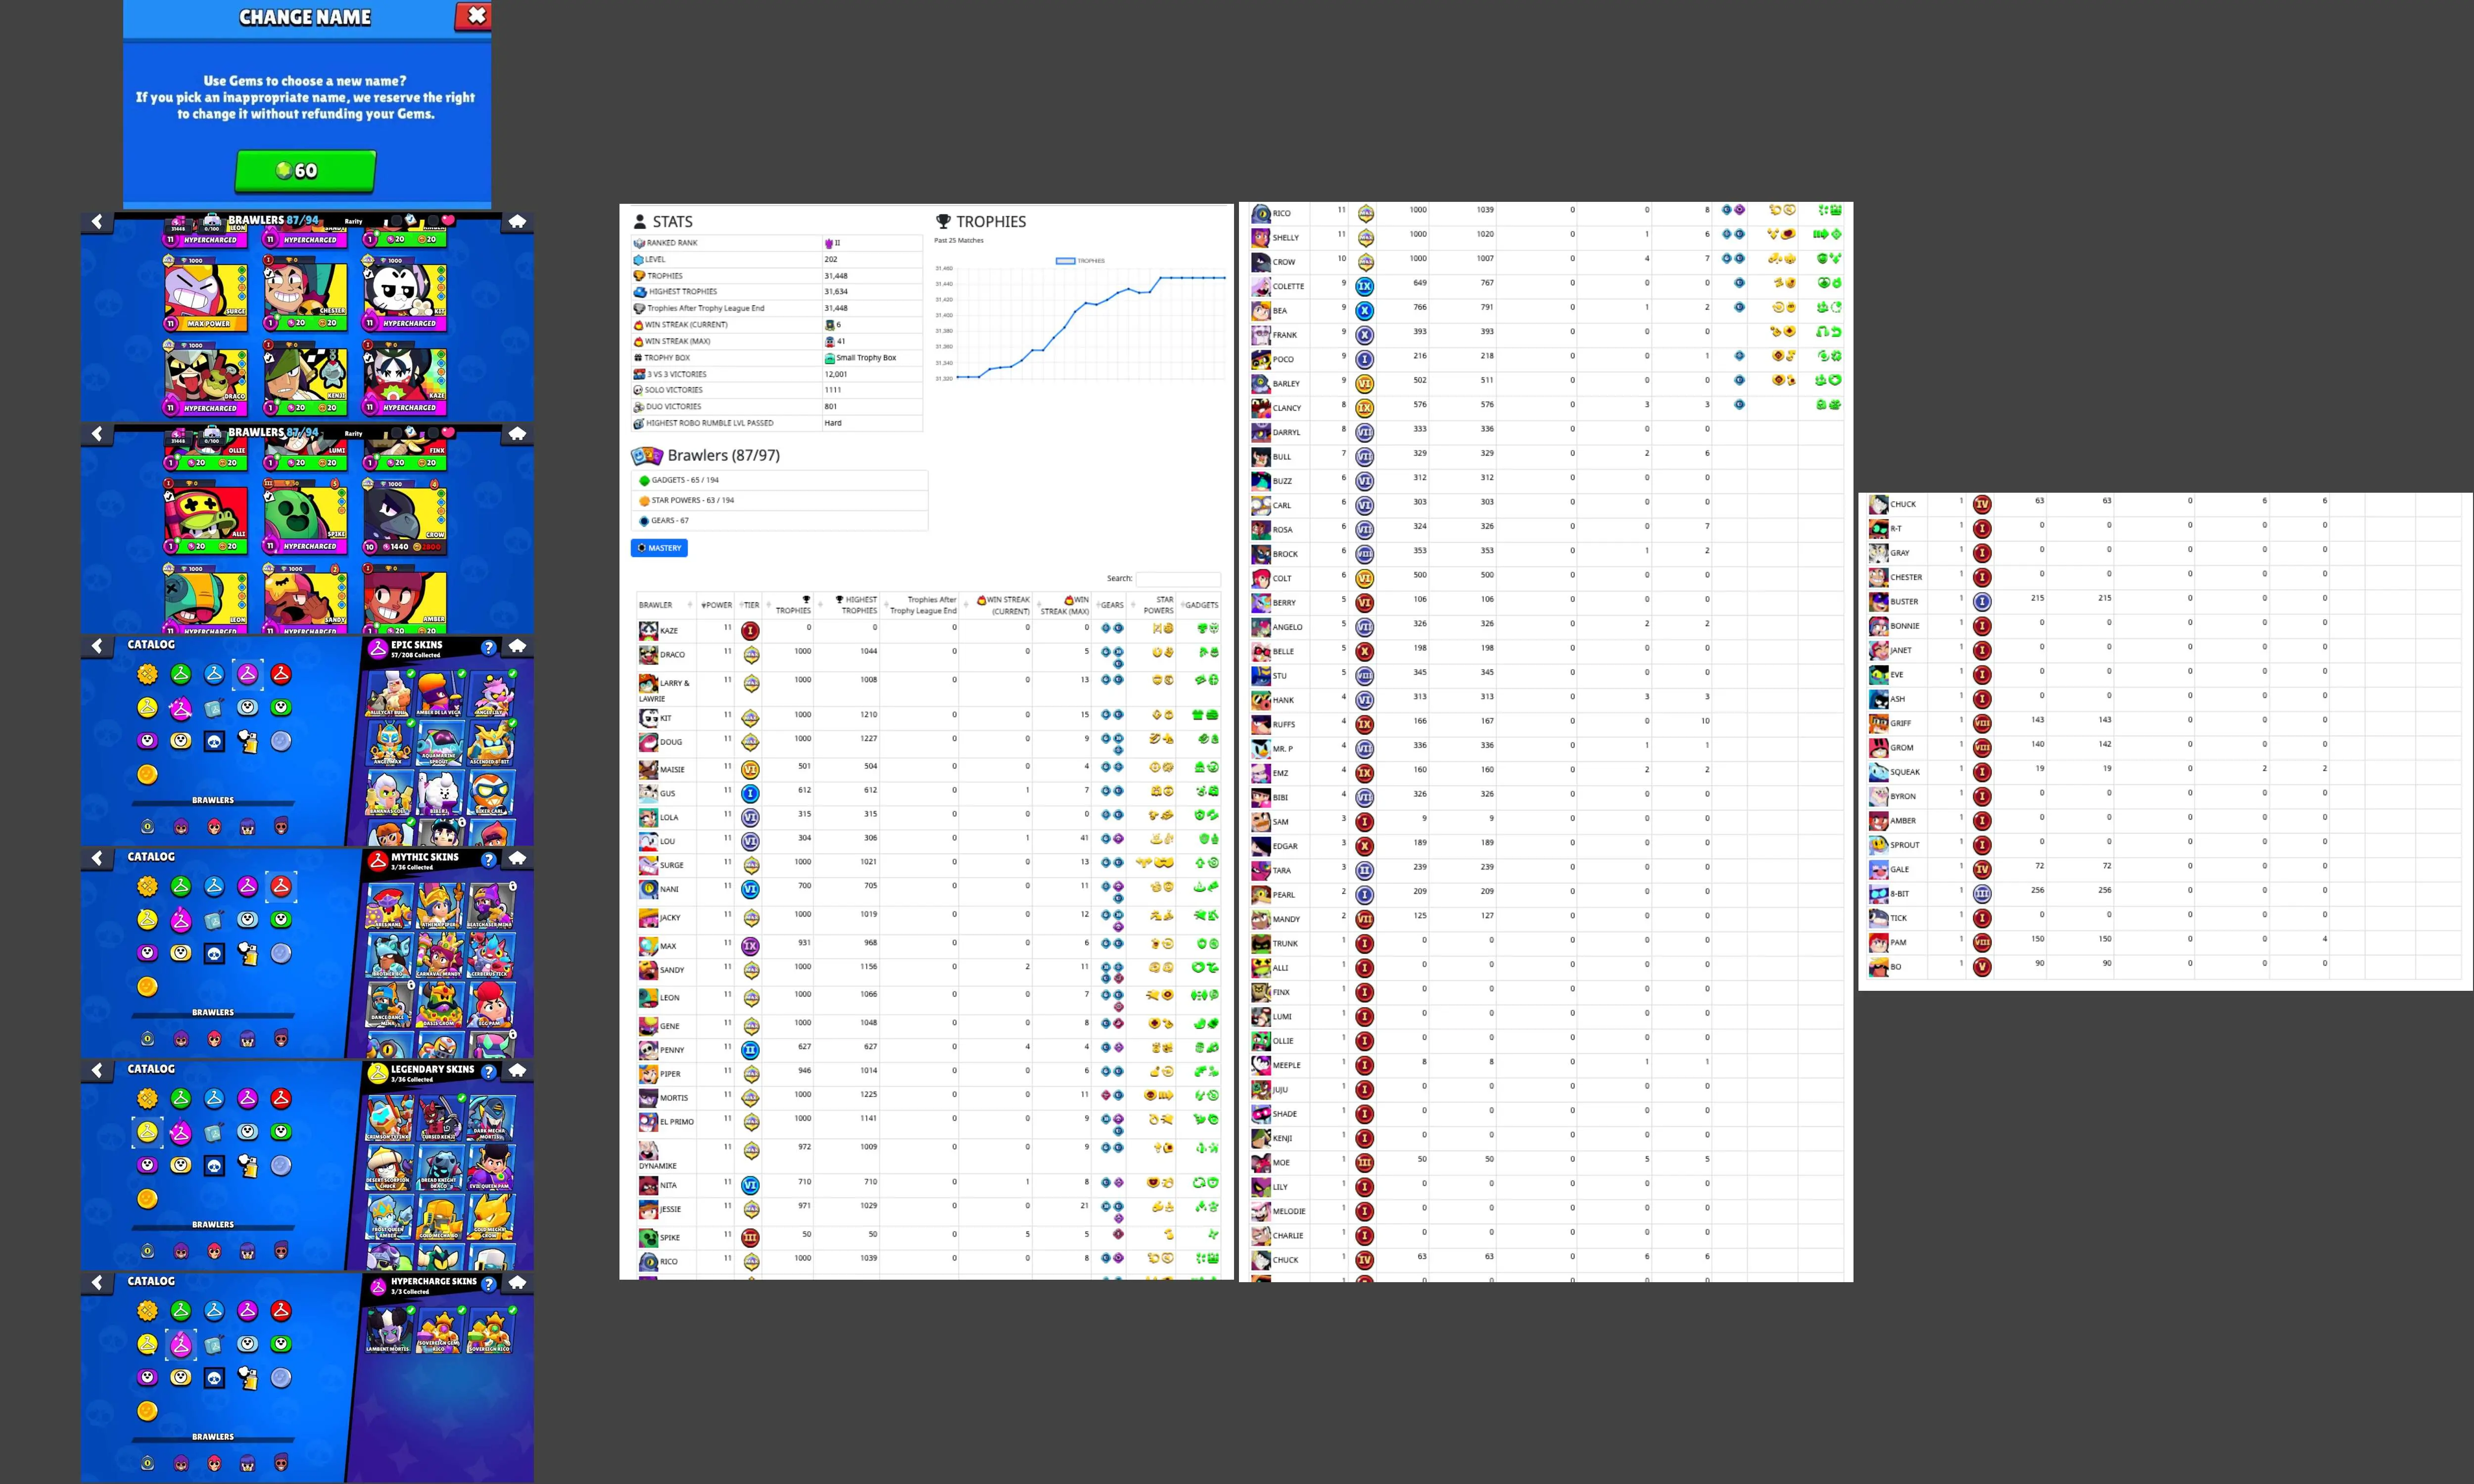Click the "EL PRIMO" table row name

click(x=677, y=1122)
